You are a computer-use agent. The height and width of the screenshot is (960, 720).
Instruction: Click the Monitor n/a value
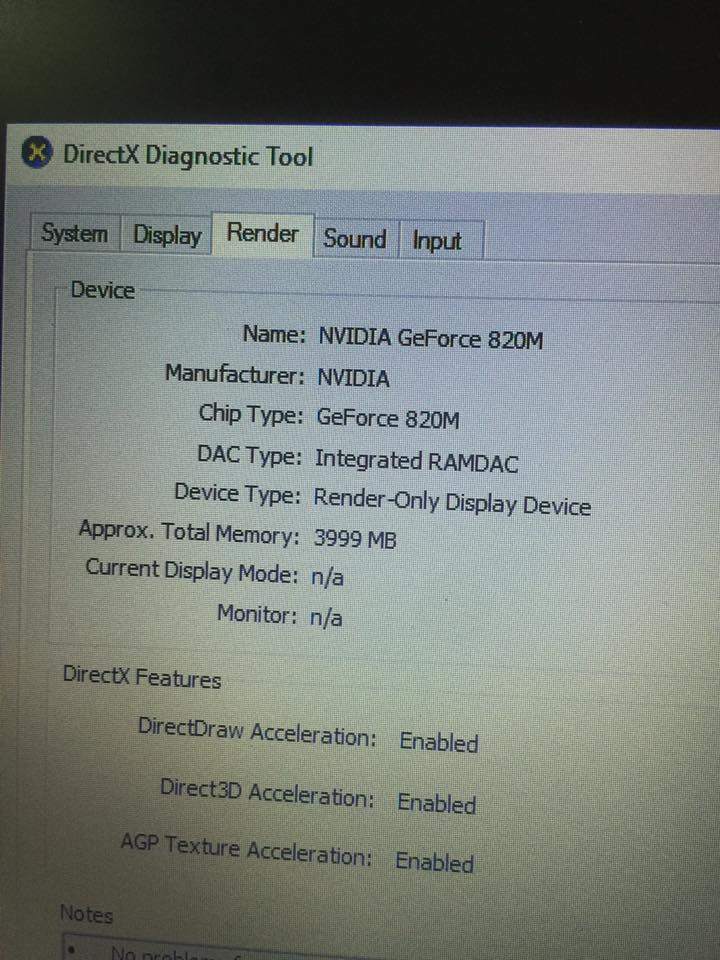(325, 618)
